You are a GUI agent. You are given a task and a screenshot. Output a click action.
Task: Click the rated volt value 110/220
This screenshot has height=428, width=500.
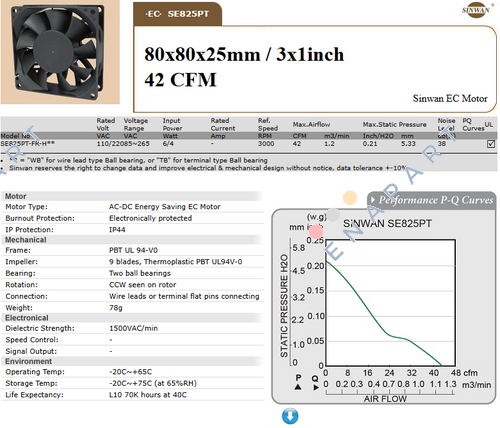pyautogui.click(x=110, y=144)
